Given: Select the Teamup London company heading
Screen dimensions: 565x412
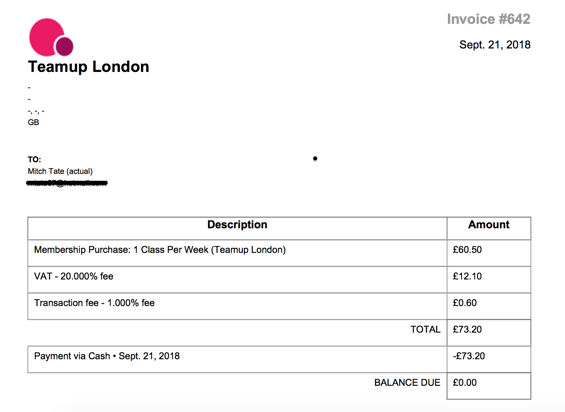Looking at the screenshot, I should (x=89, y=67).
